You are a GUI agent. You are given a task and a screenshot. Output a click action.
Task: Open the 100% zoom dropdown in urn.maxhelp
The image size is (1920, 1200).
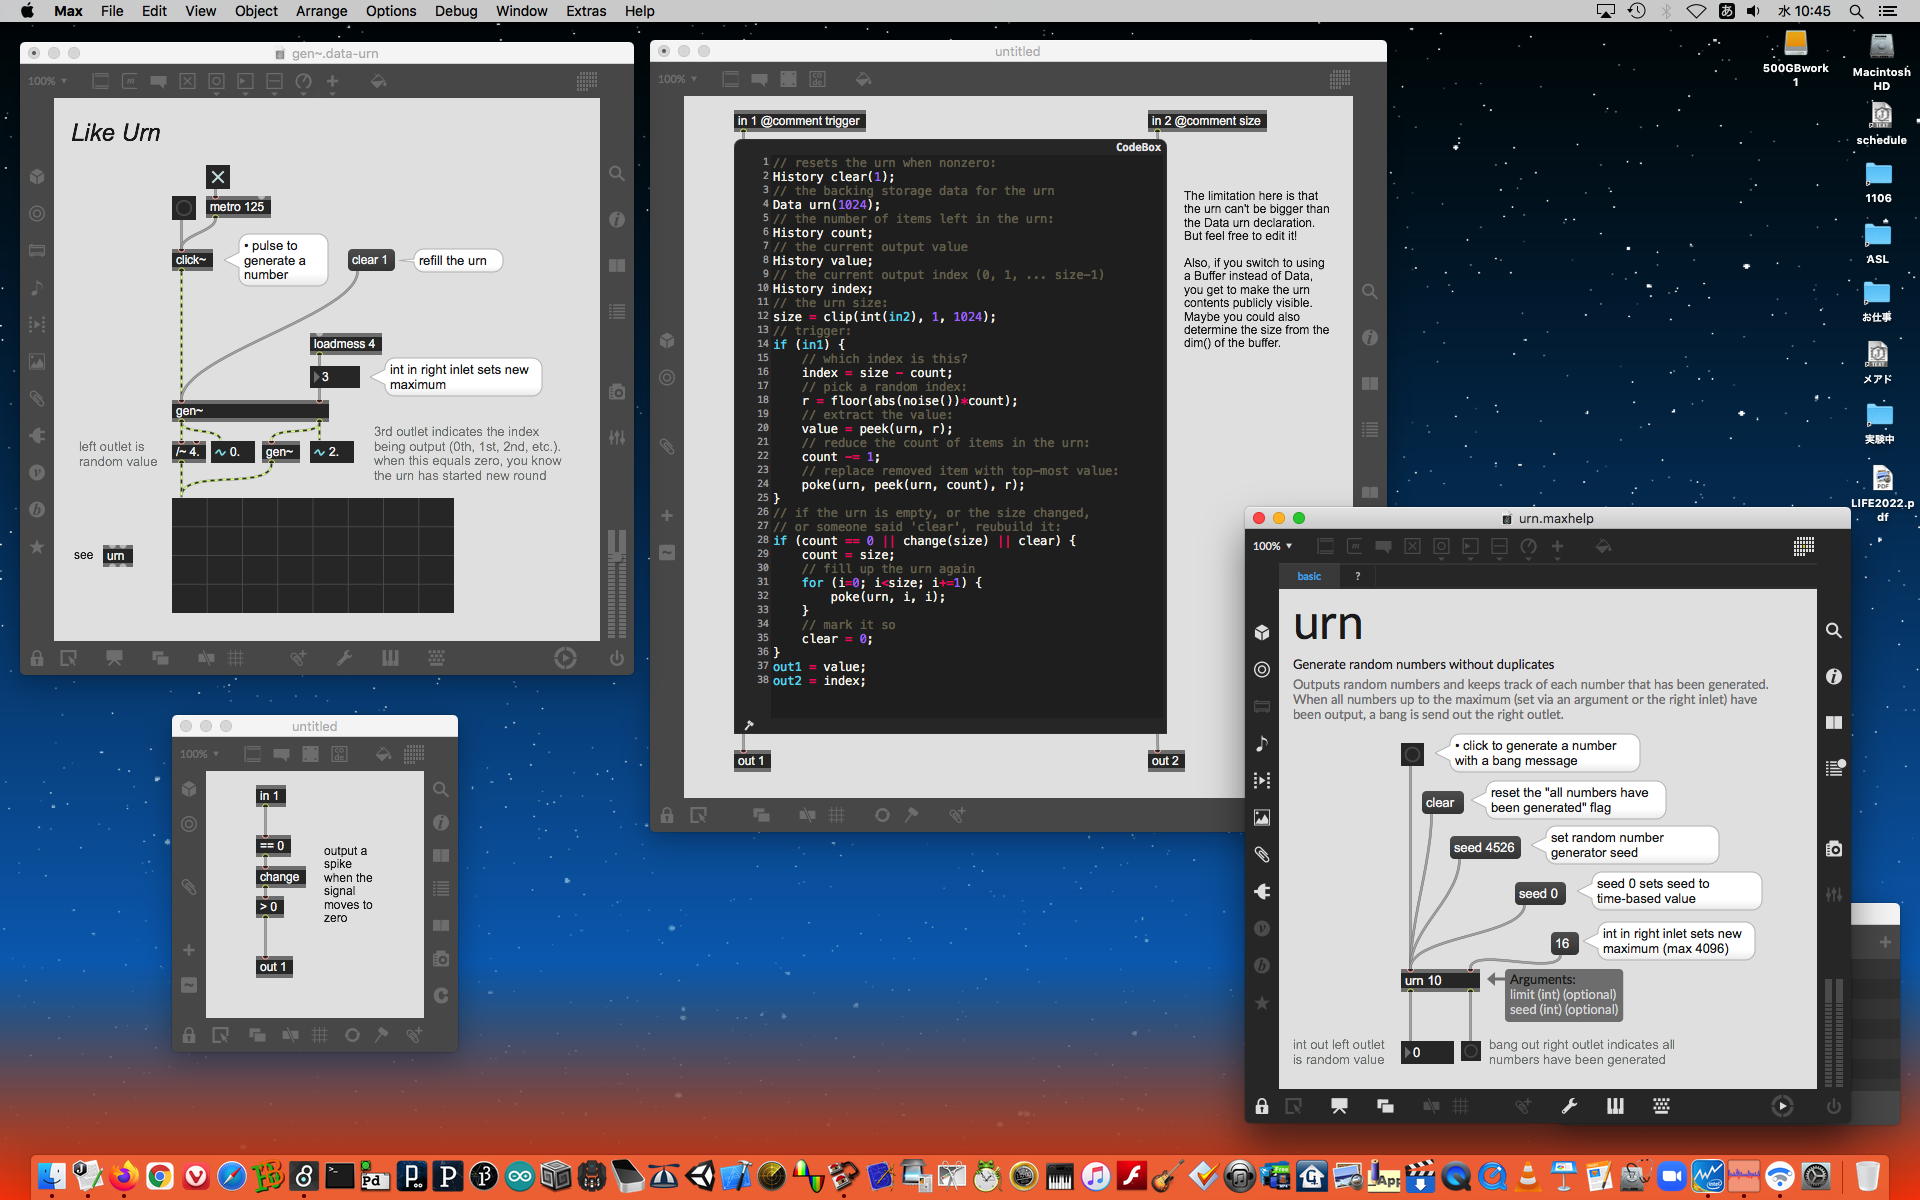(x=1272, y=546)
